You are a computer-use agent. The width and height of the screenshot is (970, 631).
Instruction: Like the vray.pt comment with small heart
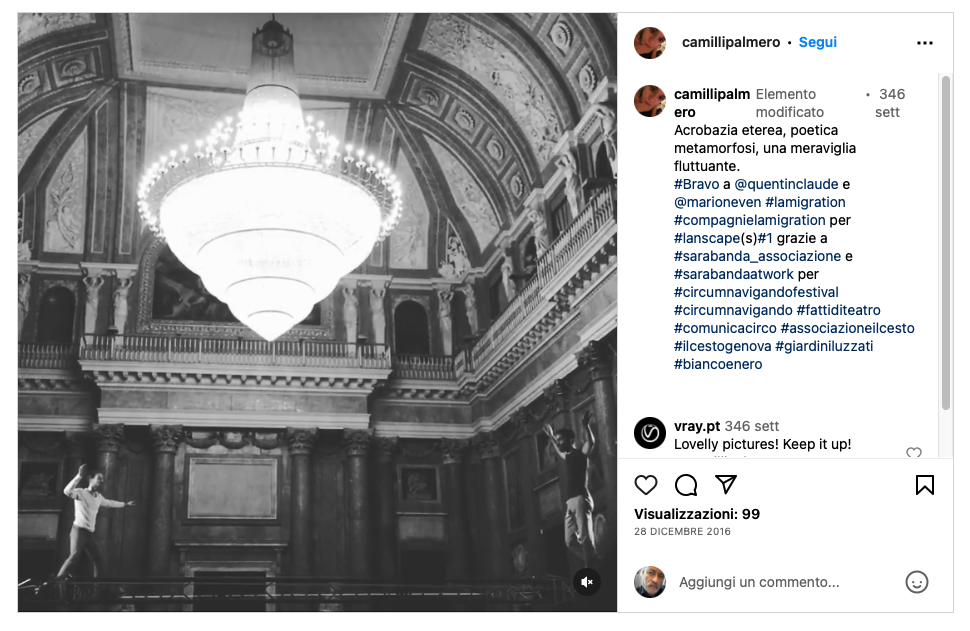(x=913, y=452)
